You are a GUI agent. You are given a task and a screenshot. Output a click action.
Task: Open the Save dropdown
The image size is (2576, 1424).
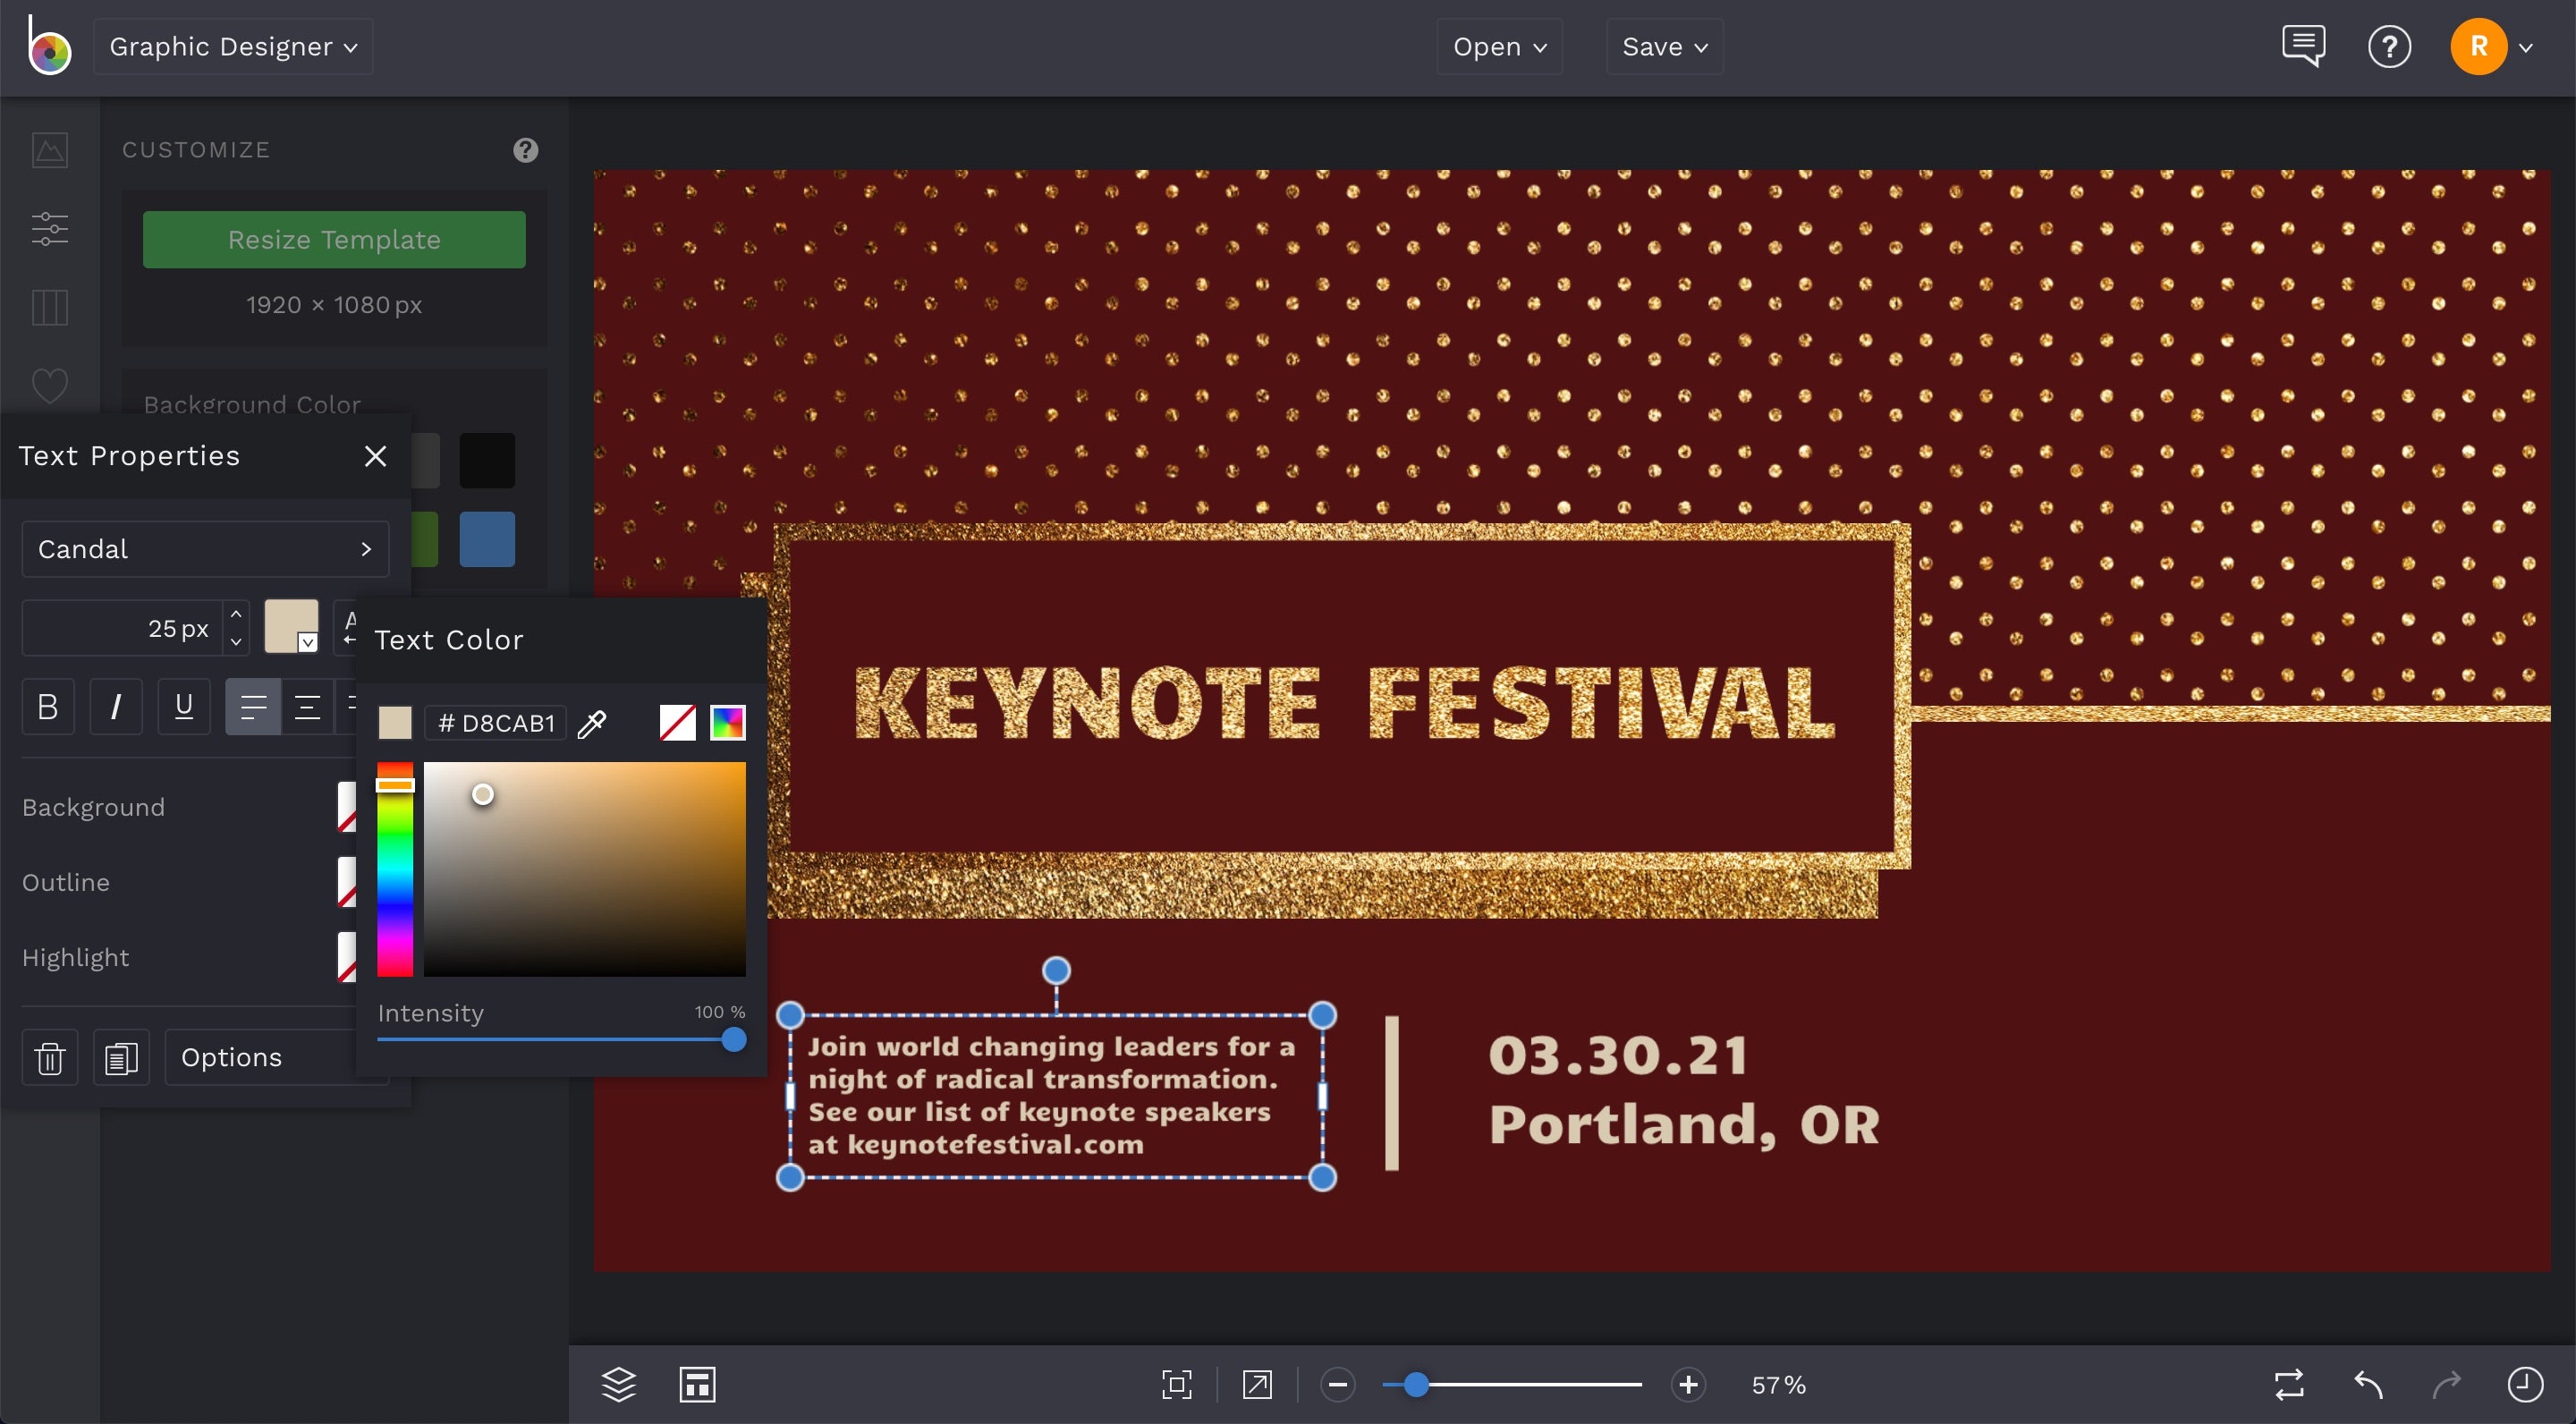(x=1663, y=46)
